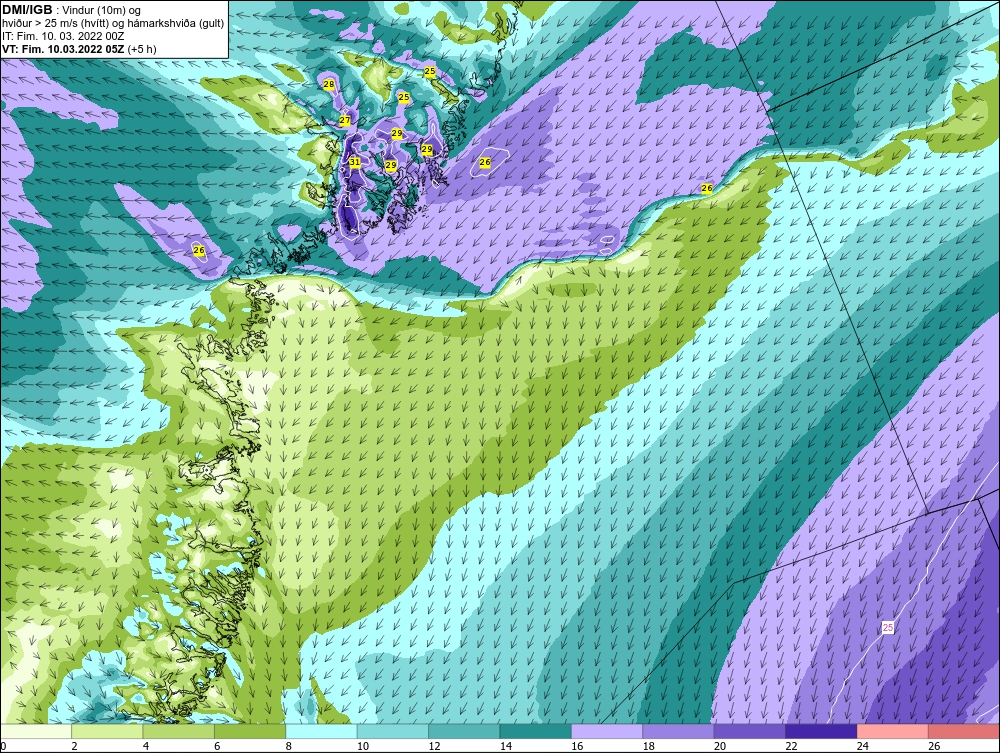Click the legend scale value 26
The image size is (1000, 753).
pyautogui.click(x=934, y=746)
